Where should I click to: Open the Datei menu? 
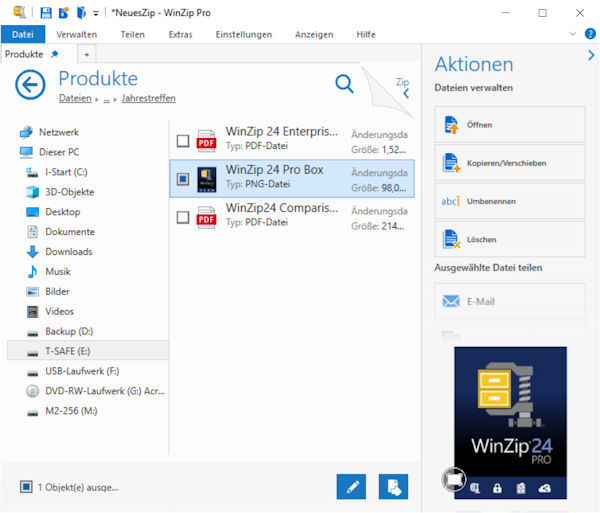pos(23,34)
